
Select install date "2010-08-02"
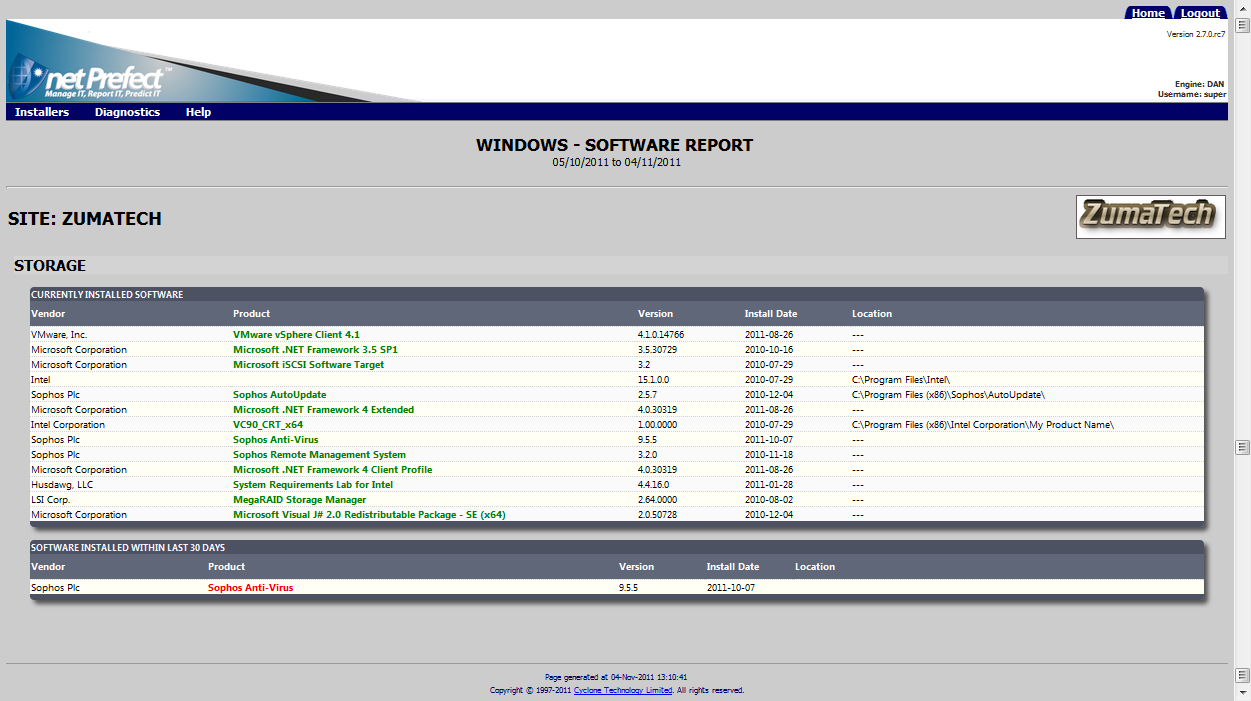pyautogui.click(x=769, y=500)
